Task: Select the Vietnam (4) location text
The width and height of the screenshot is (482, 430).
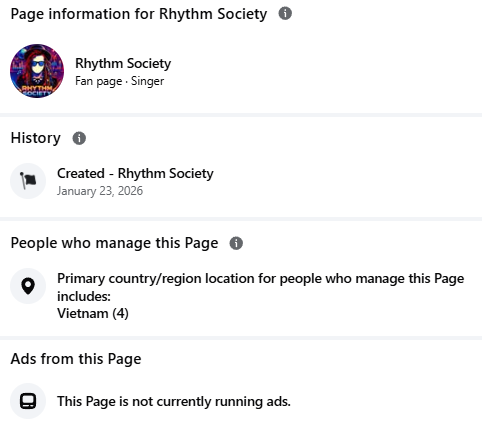Action: 93,313
